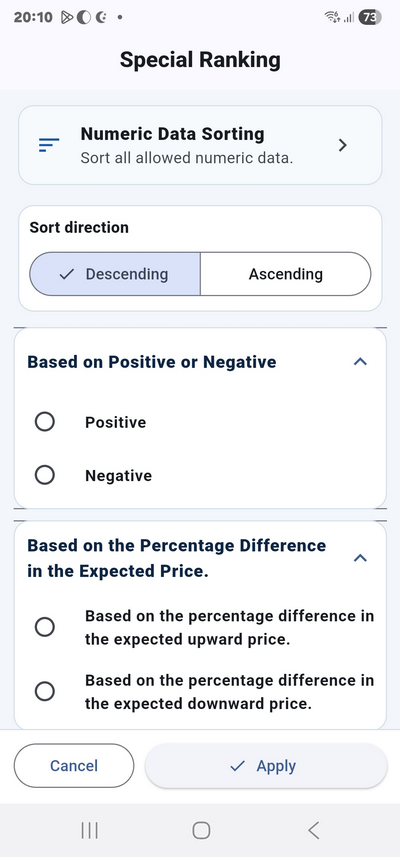Tap the Special Ranking page title
Viewport: 400px width, 857px height.
coord(200,59)
